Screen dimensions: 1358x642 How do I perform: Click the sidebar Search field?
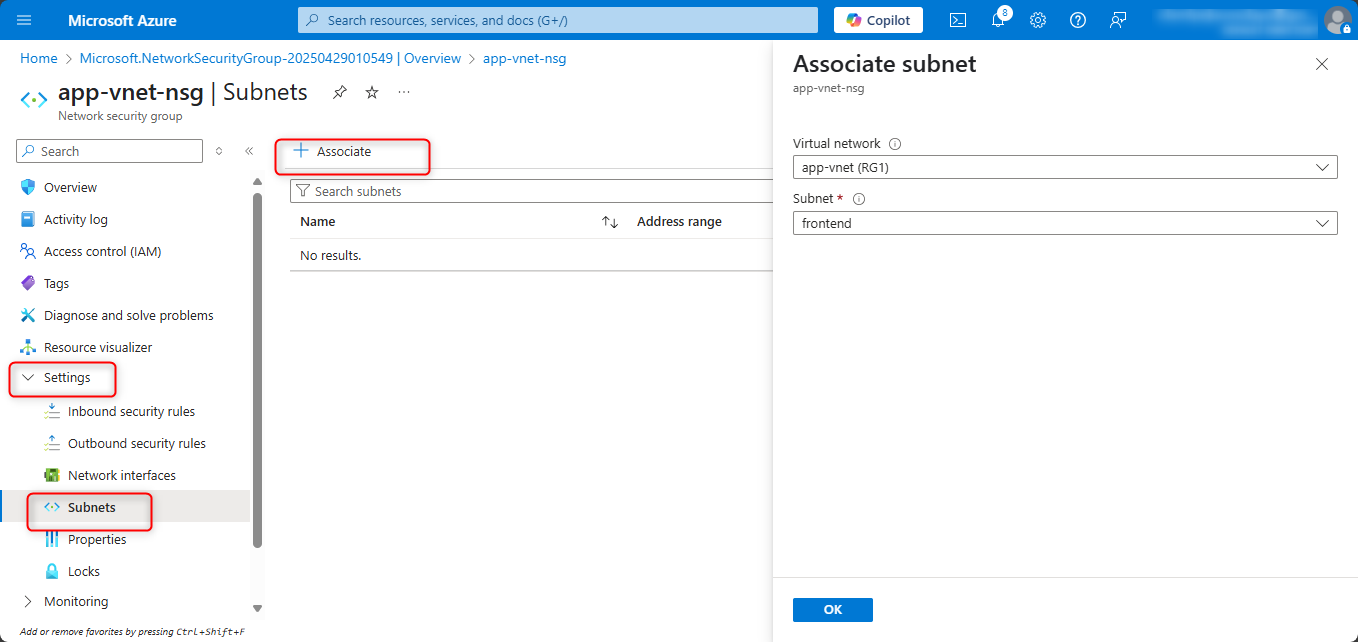point(110,151)
